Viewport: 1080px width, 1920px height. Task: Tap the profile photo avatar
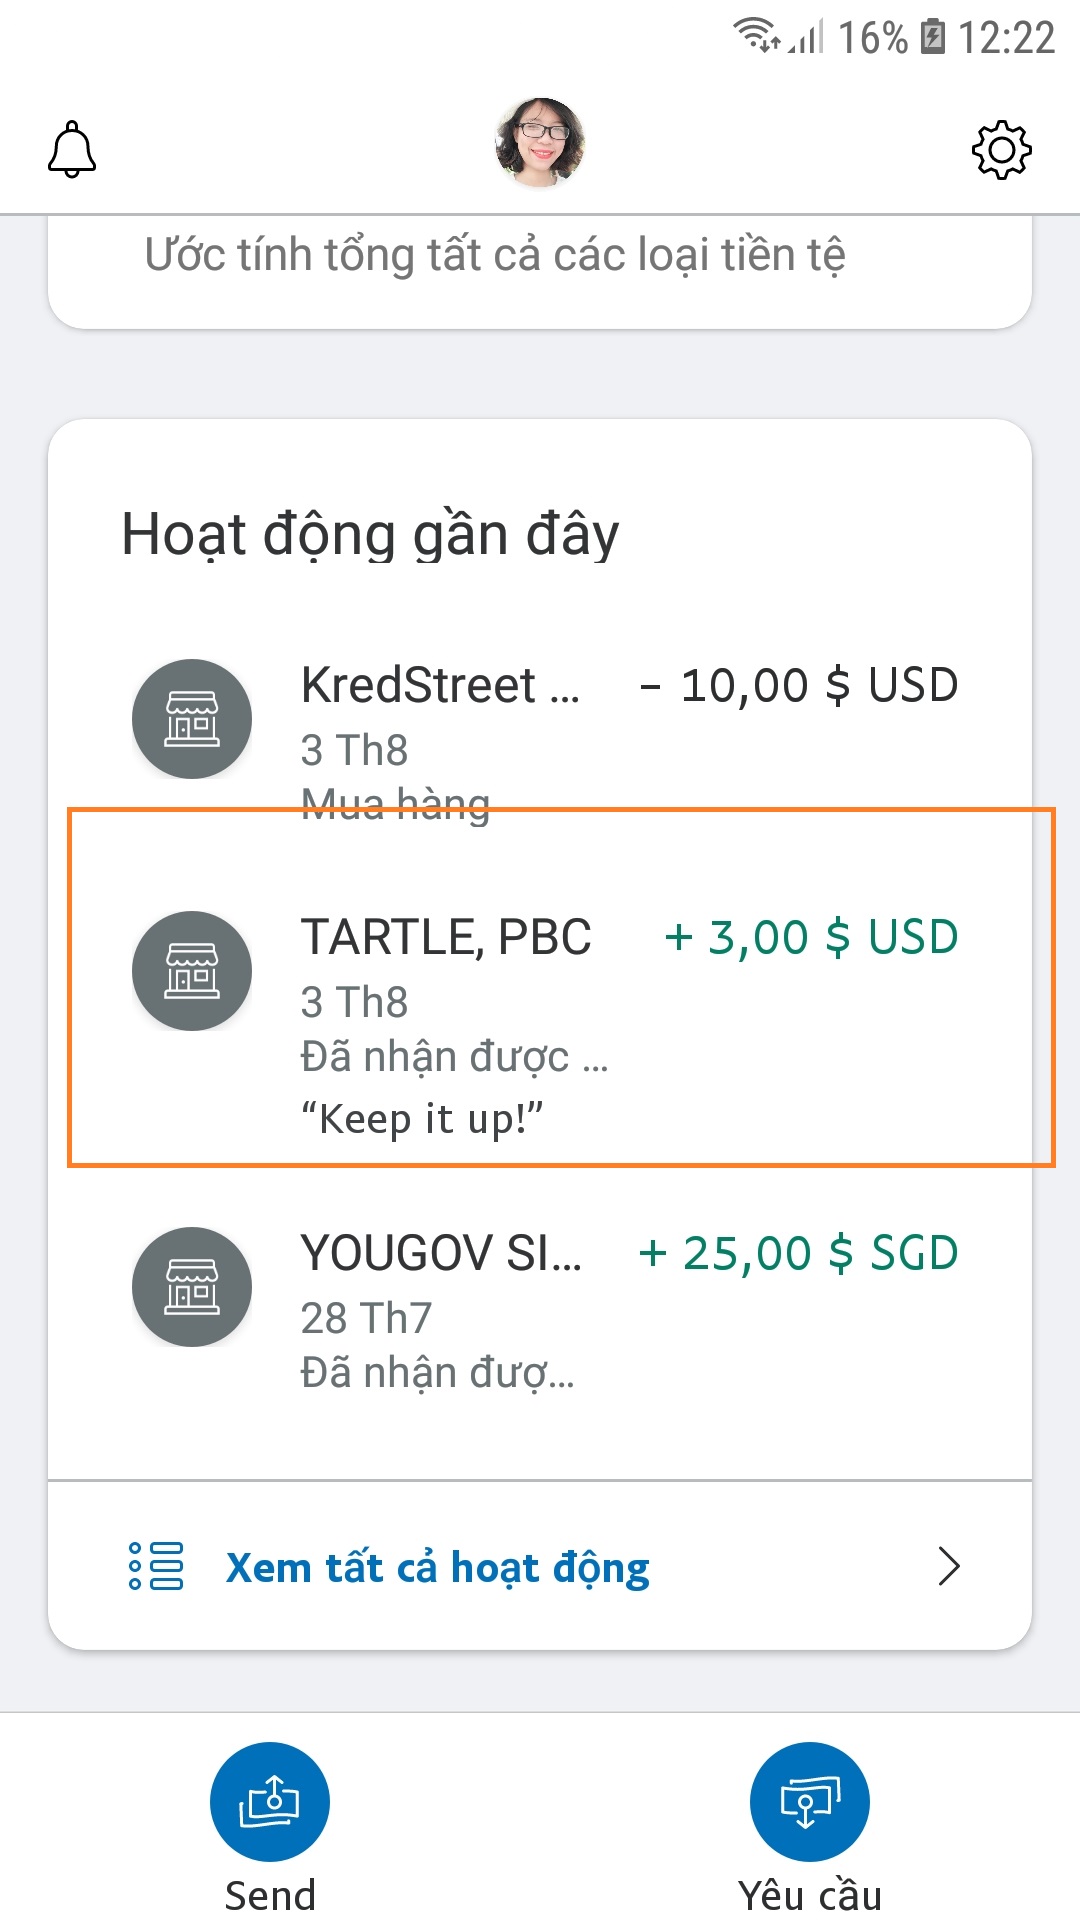coord(540,143)
